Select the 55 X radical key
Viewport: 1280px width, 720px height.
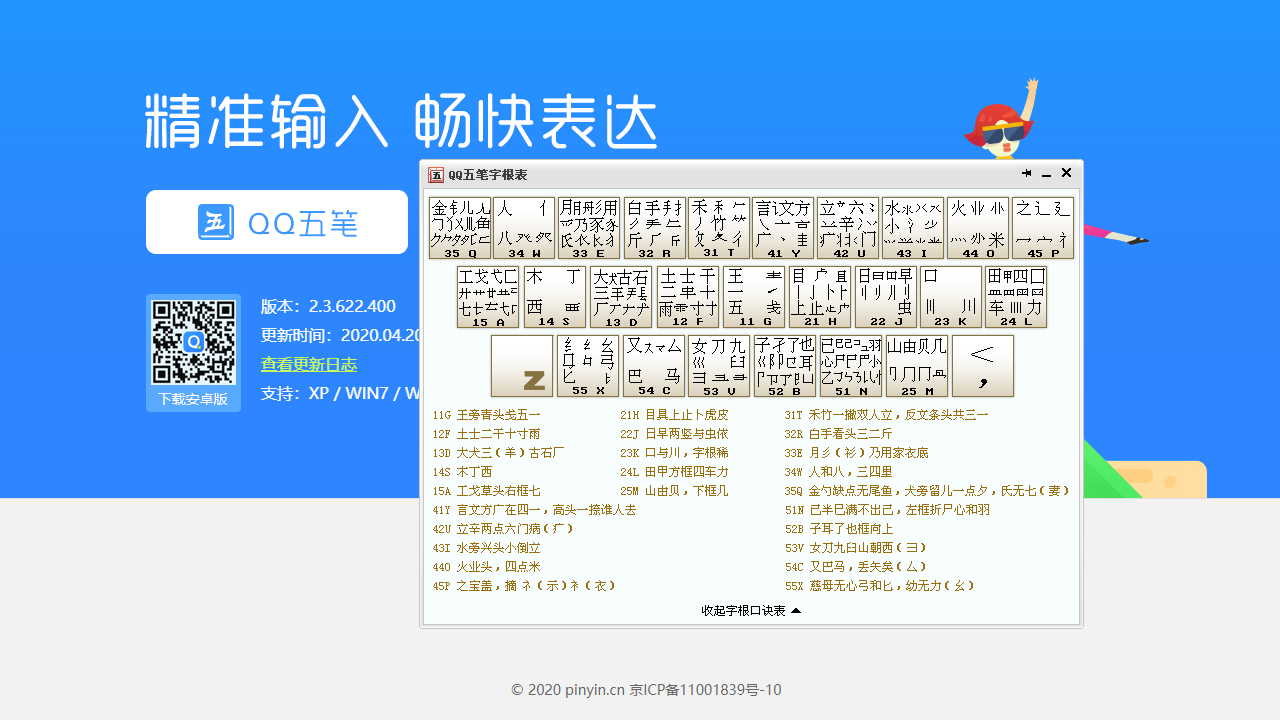[588, 366]
